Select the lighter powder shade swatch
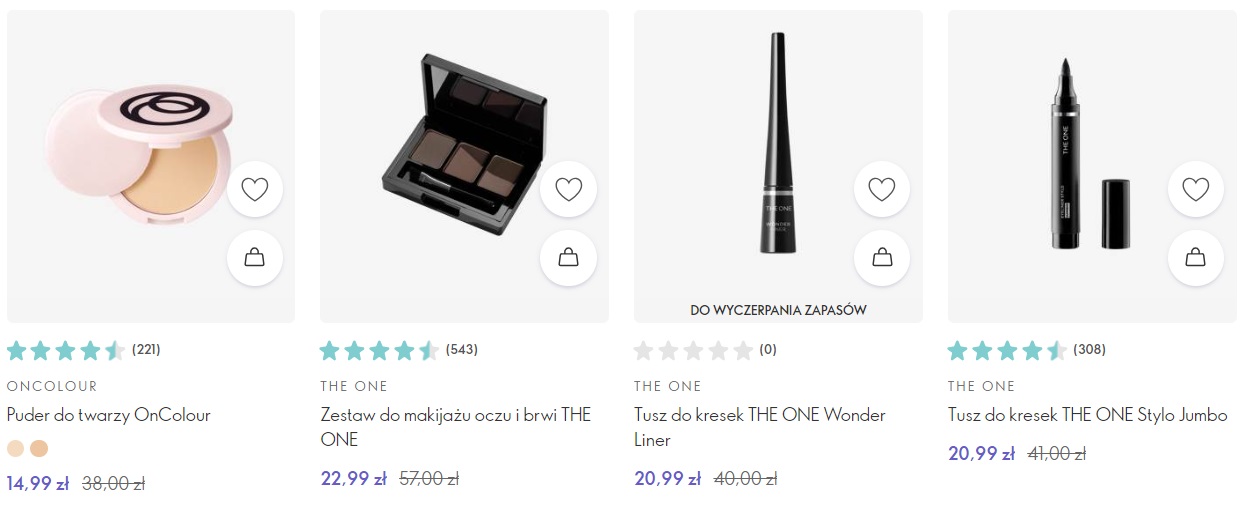The image size is (1249, 512). coord(15,448)
